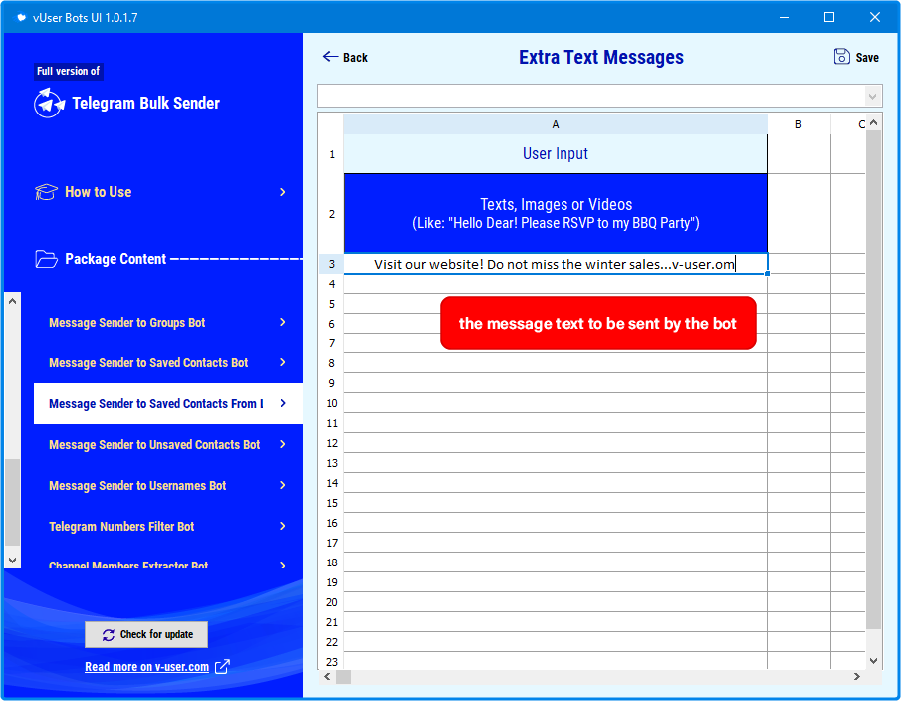Click the Check for update button

(x=147, y=634)
